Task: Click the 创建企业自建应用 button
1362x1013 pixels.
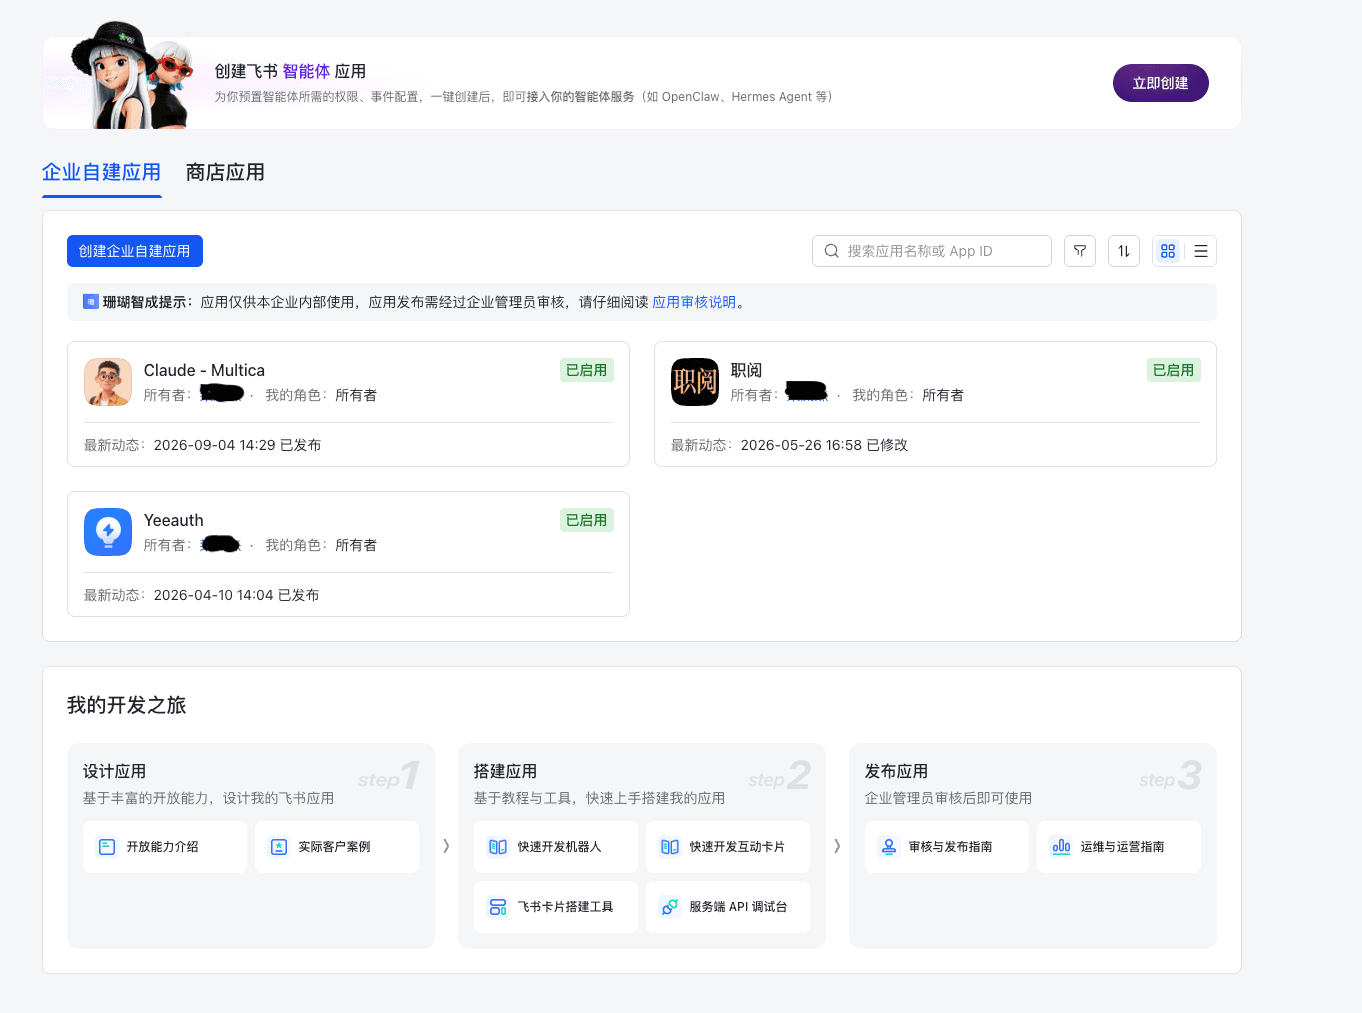Action: click(x=135, y=251)
